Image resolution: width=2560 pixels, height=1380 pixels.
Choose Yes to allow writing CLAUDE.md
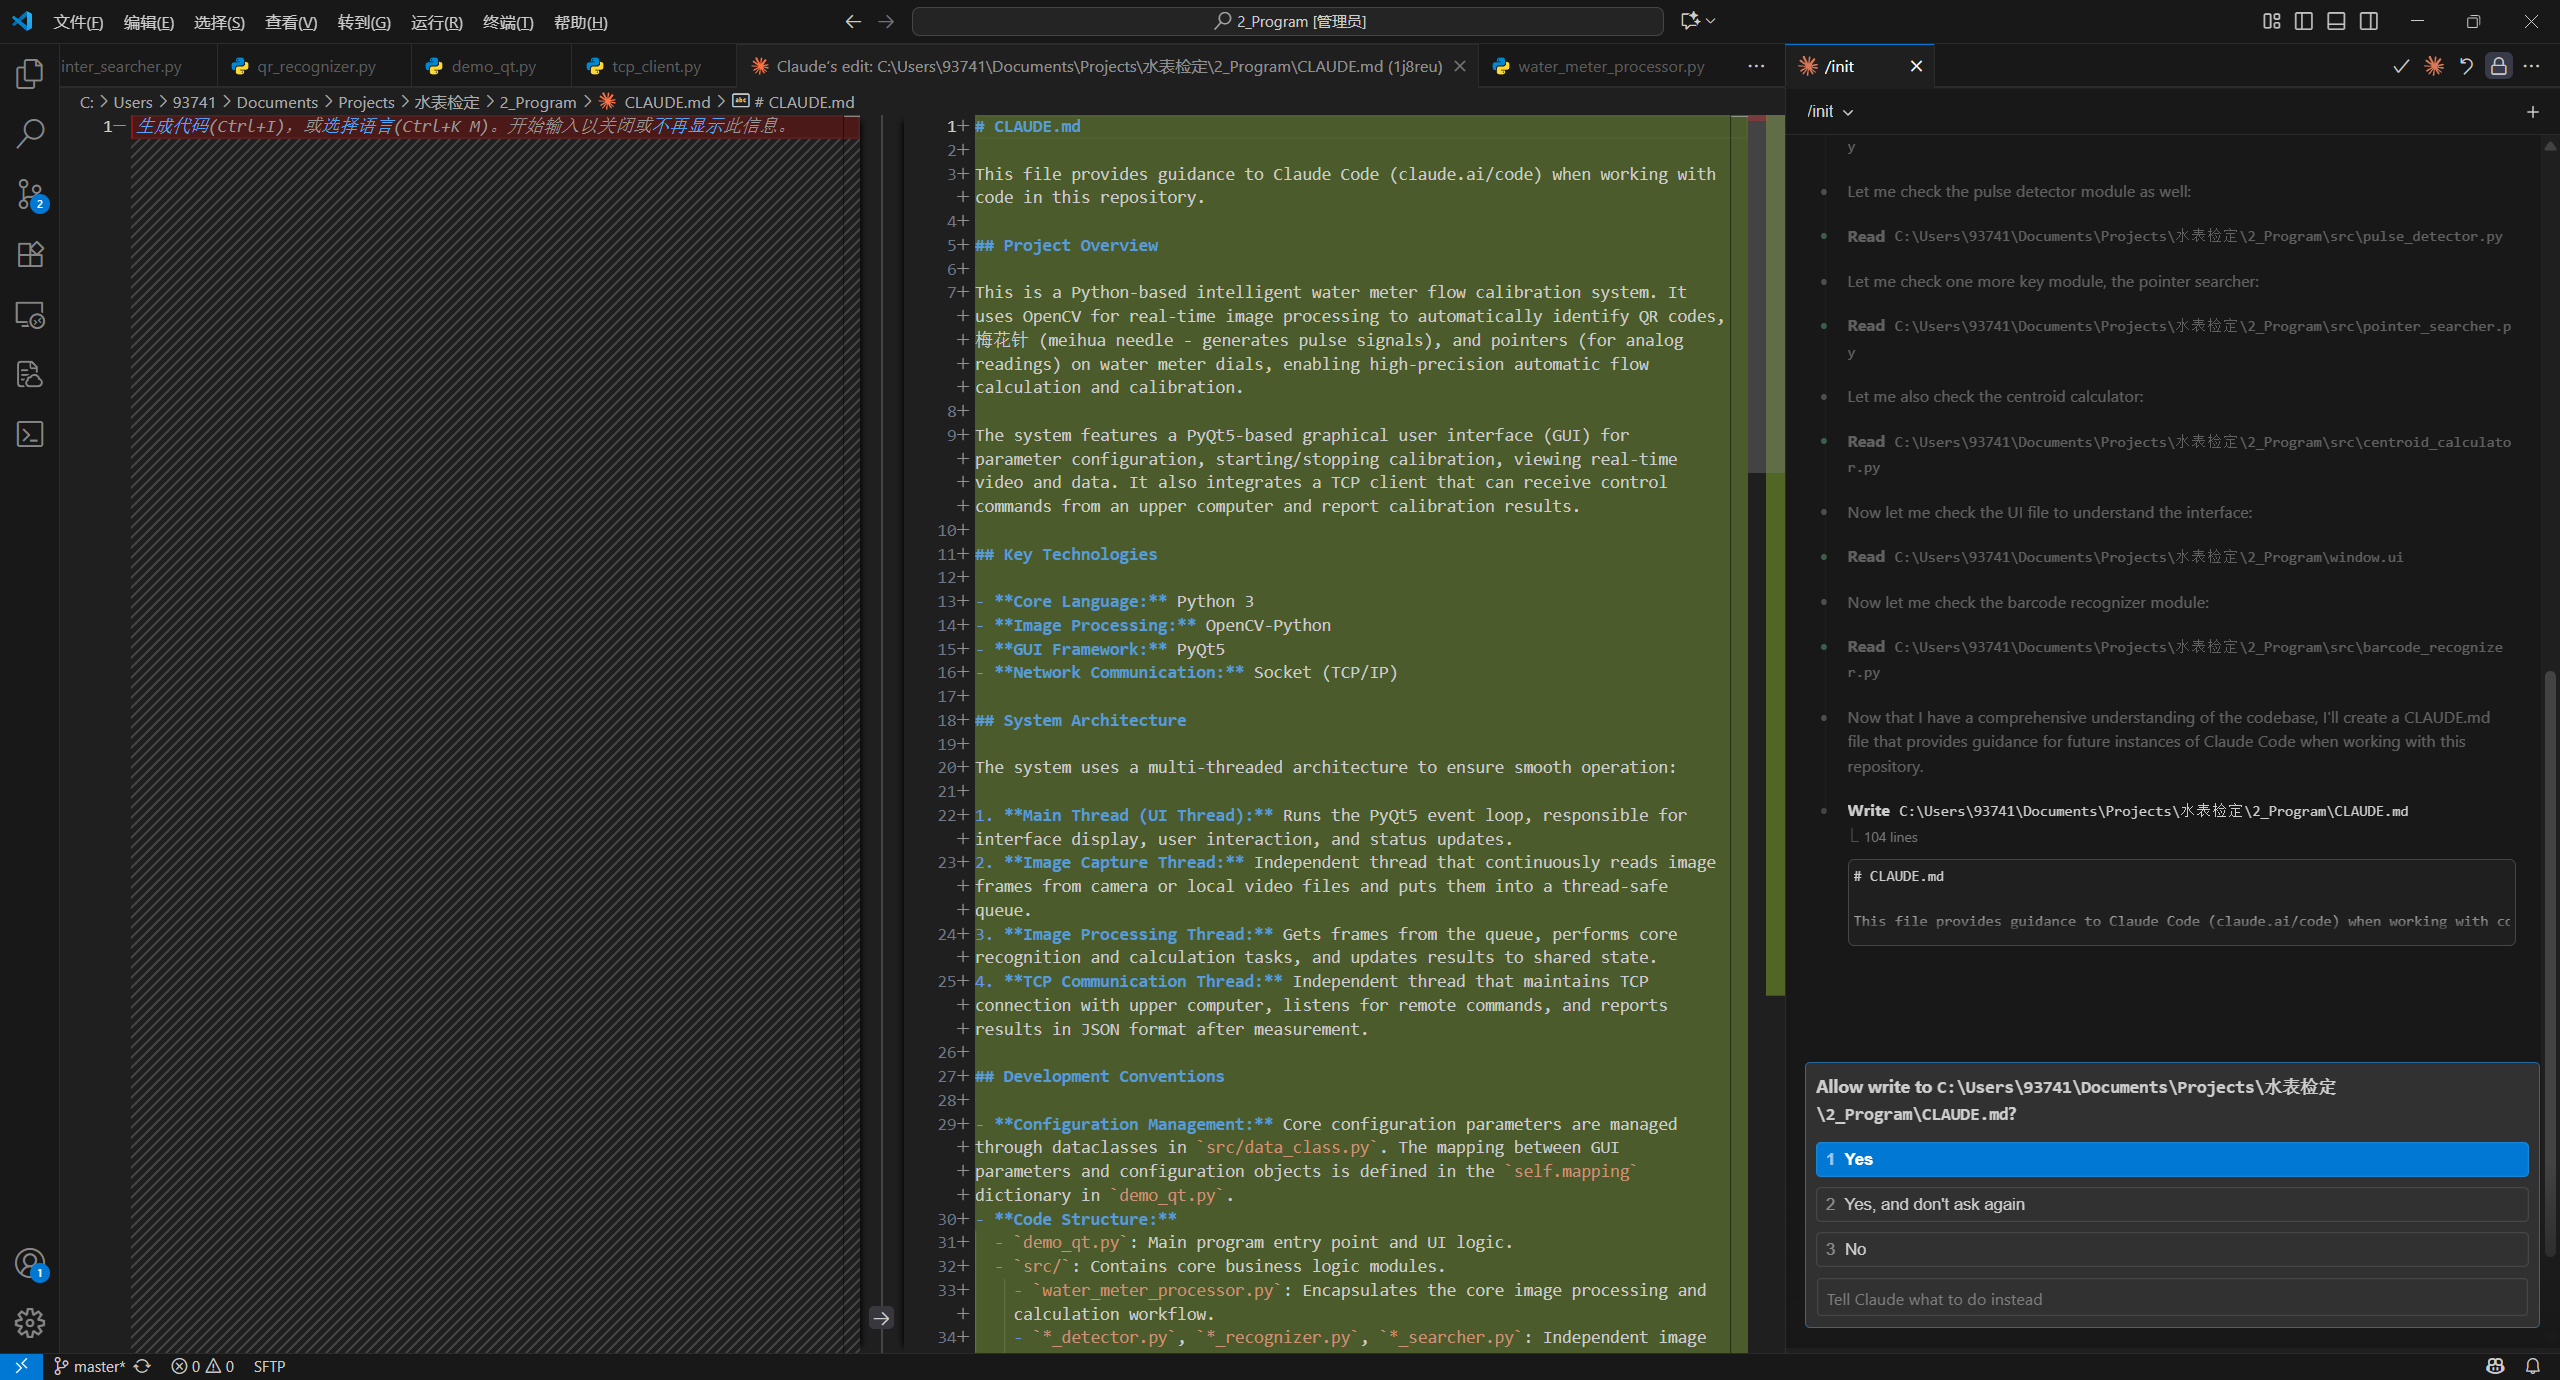[2171, 1159]
